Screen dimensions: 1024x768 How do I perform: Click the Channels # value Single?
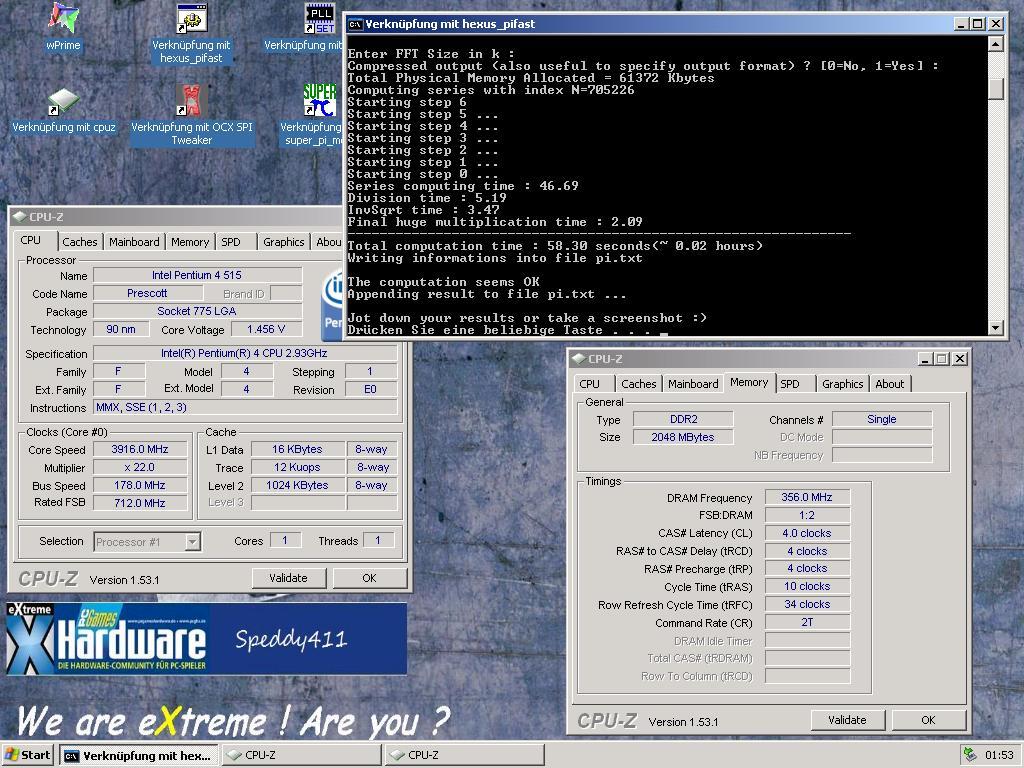coord(882,419)
